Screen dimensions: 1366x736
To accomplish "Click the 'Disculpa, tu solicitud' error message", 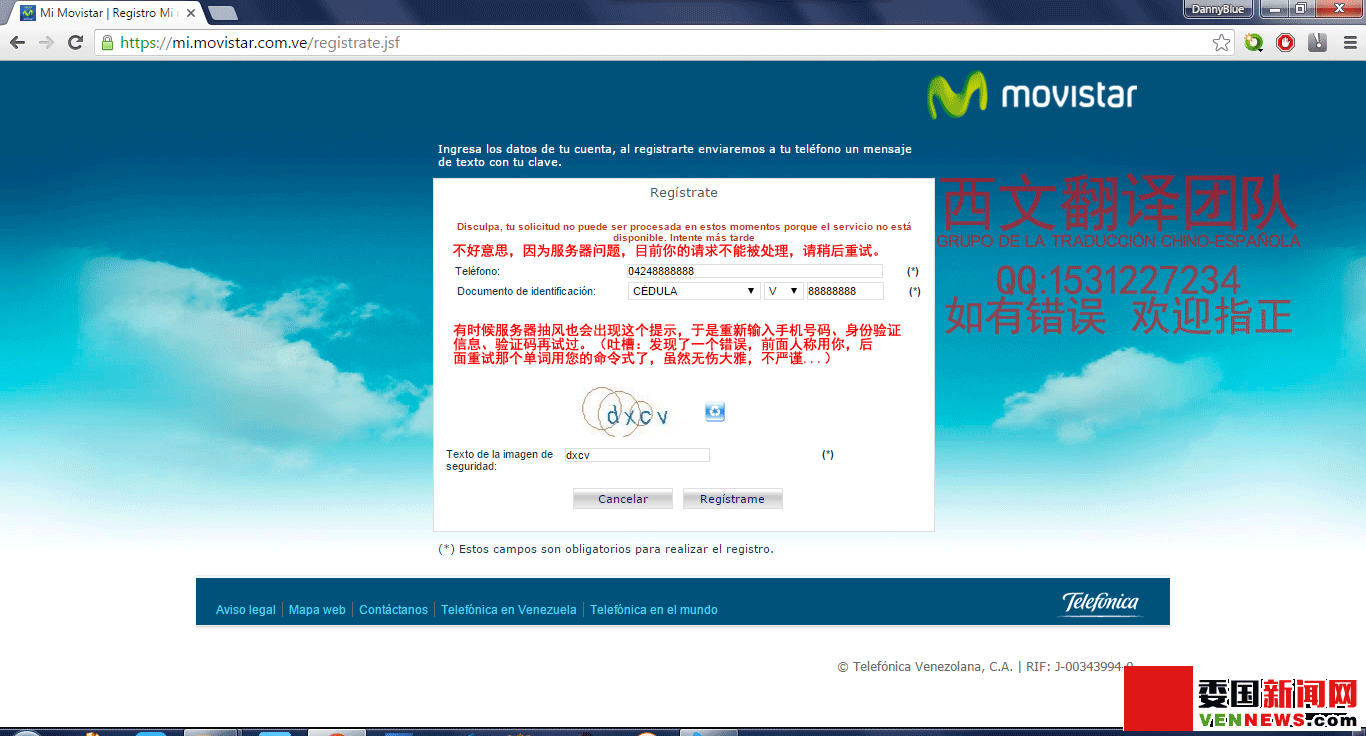I will (x=684, y=232).
